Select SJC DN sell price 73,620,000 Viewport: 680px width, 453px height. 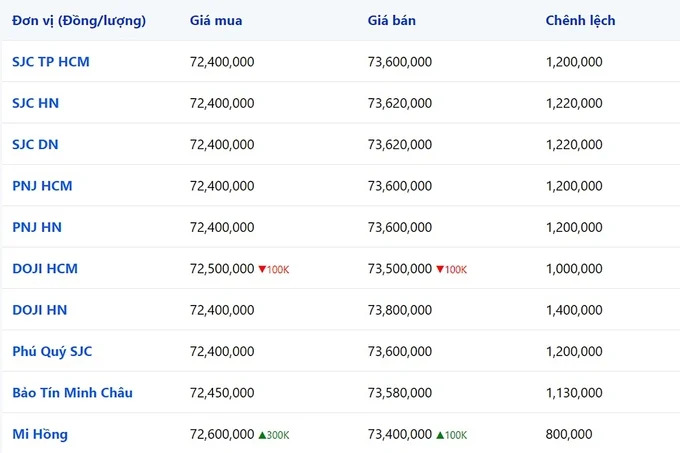click(x=400, y=144)
